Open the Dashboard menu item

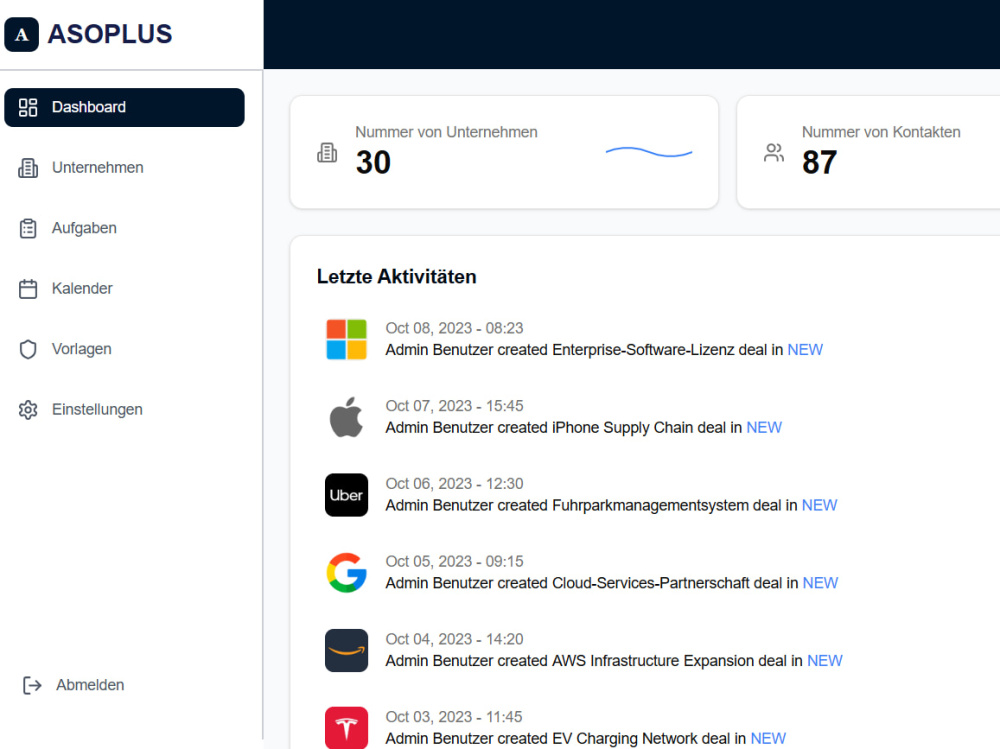pyautogui.click(x=124, y=107)
